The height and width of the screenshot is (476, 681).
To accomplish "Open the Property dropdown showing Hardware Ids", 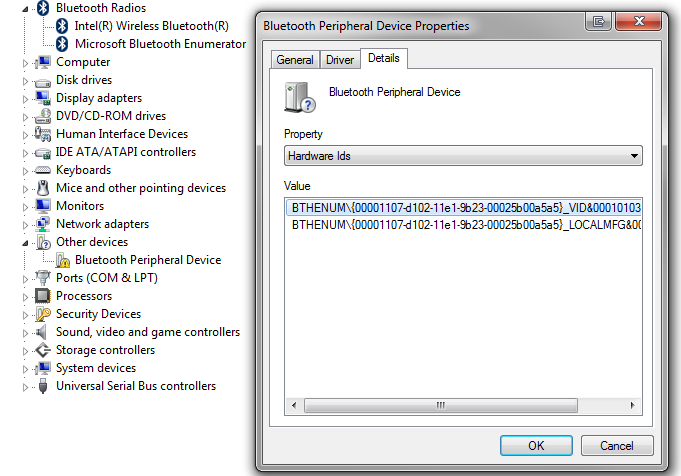I will (x=463, y=156).
